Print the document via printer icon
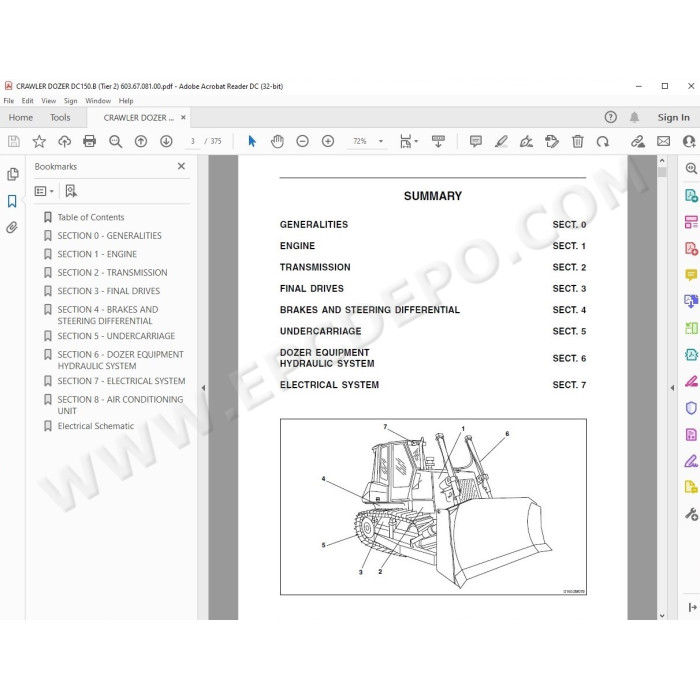 click(x=90, y=142)
